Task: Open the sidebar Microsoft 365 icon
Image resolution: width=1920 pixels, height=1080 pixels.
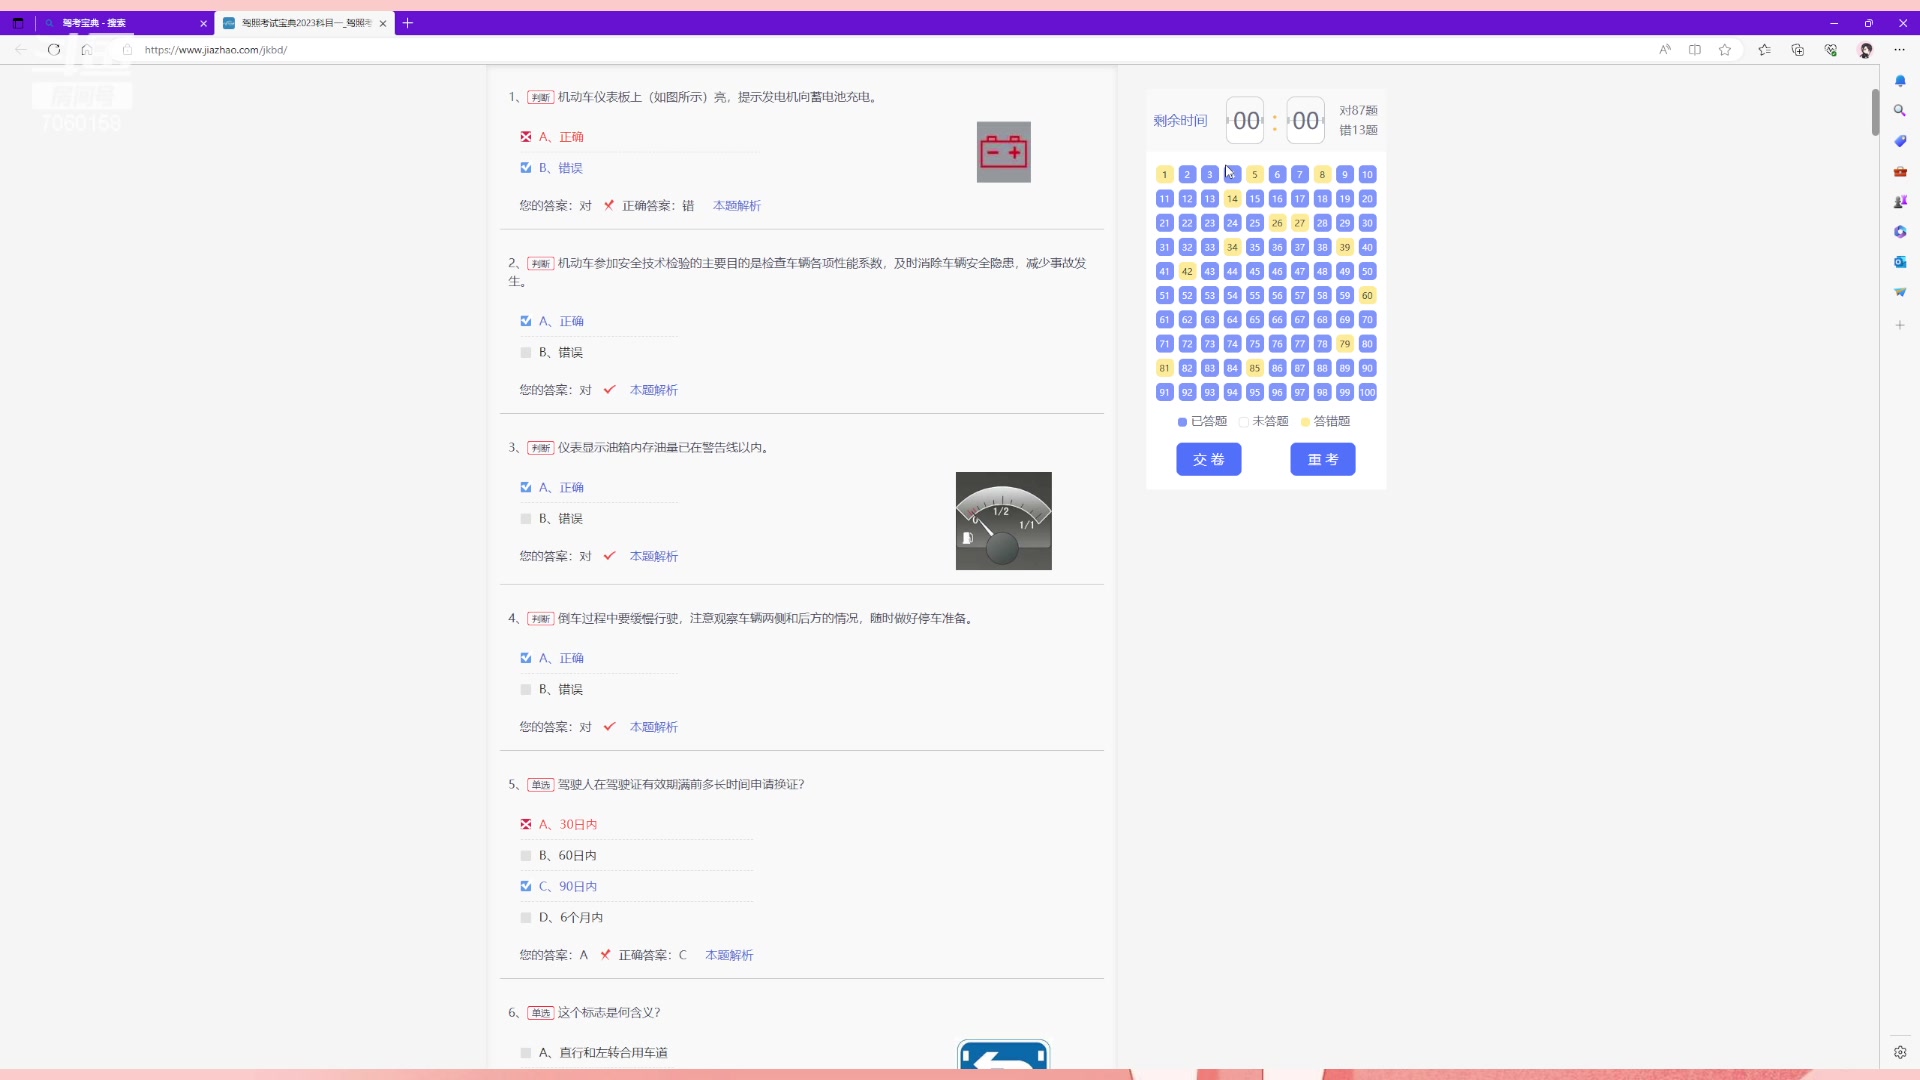Action: pyautogui.click(x=1900, y=231)
